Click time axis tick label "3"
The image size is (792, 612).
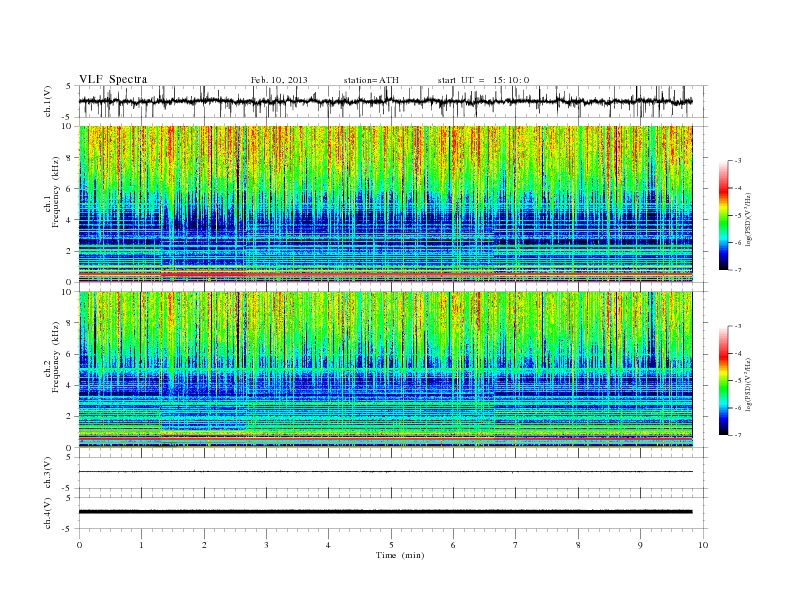pos(267,545)
